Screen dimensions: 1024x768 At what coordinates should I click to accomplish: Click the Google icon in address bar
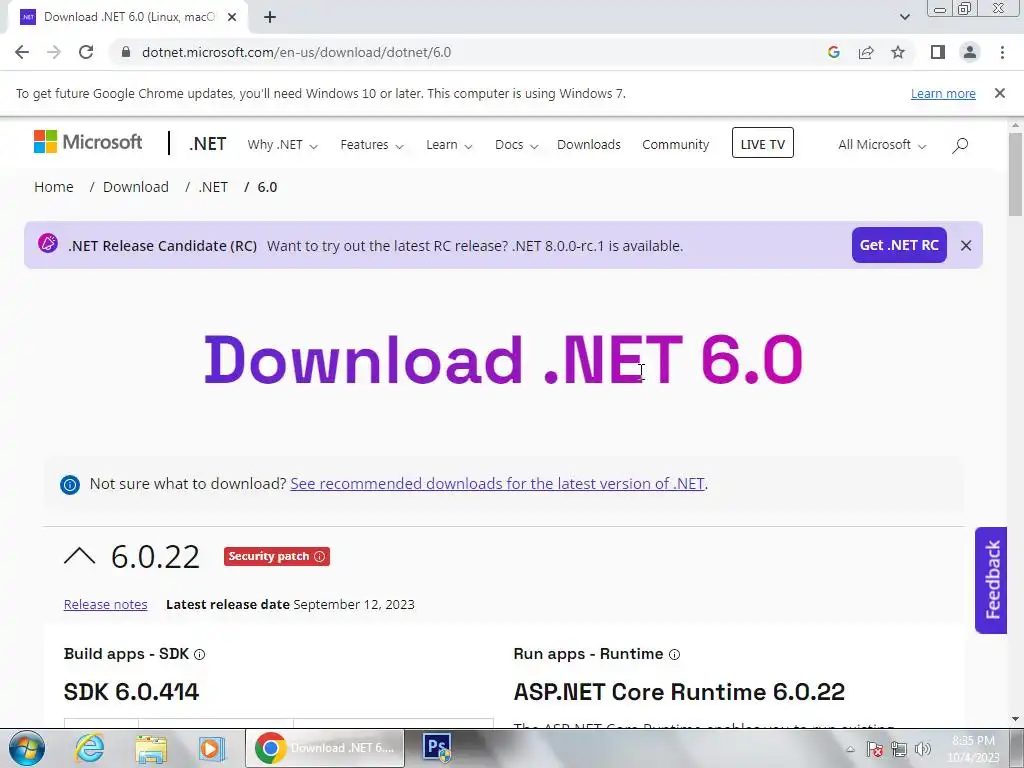coord(833,52)
